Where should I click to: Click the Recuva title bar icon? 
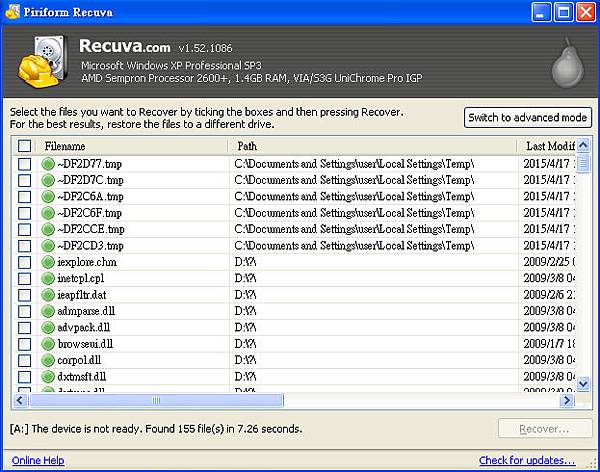click(12, 11)
